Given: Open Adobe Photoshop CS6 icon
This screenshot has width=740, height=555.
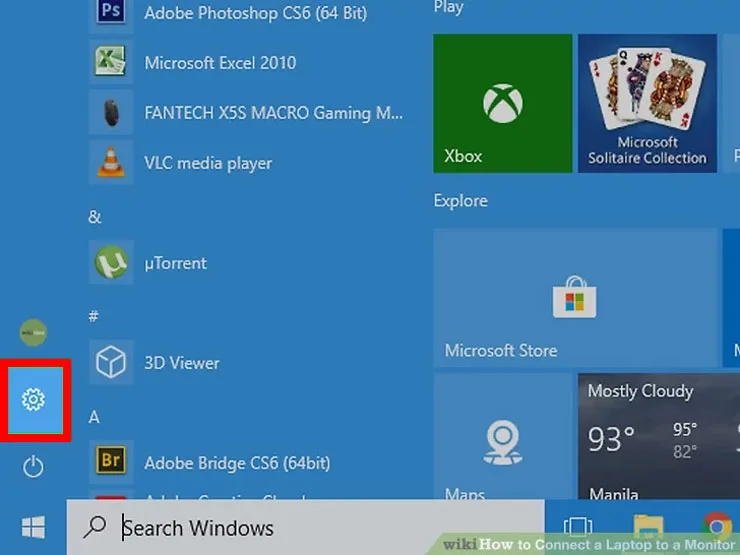Looking at the screenshot, I should tap(111, 12).
